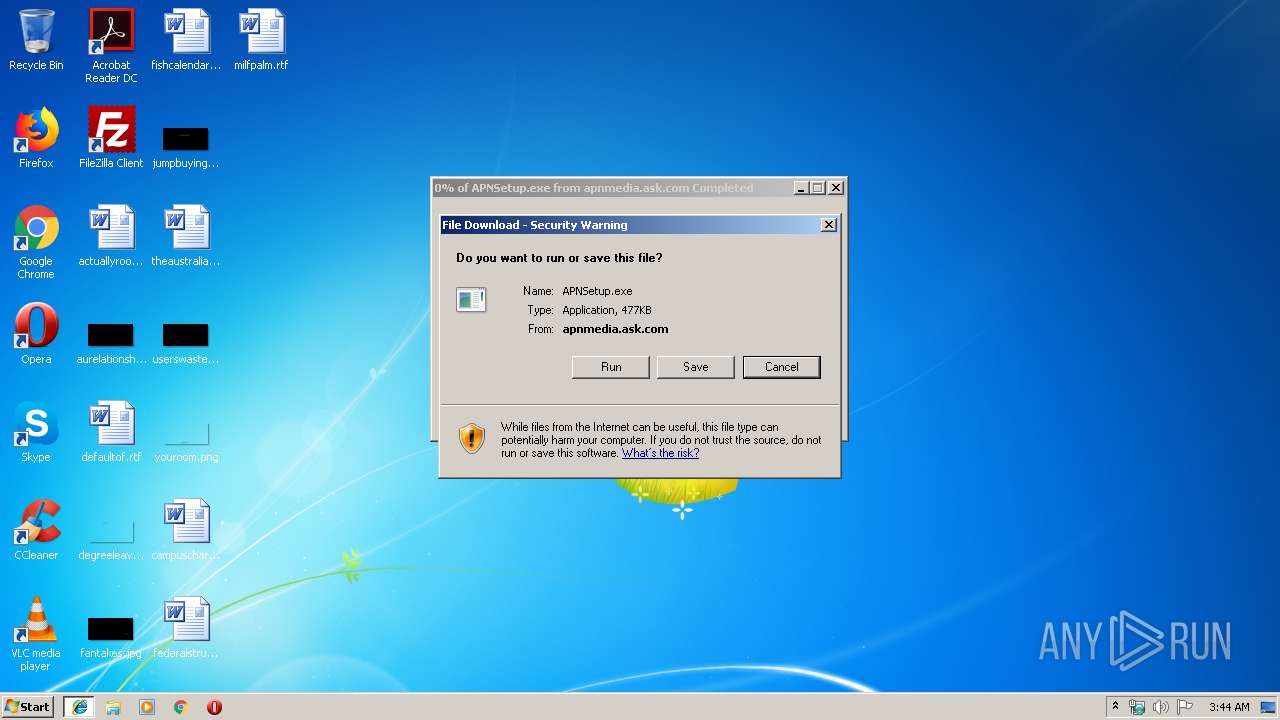Viewport: 1280px width, 720px height.
Task: Open FileZilla Client shortcut
Action: click(111, 139)
